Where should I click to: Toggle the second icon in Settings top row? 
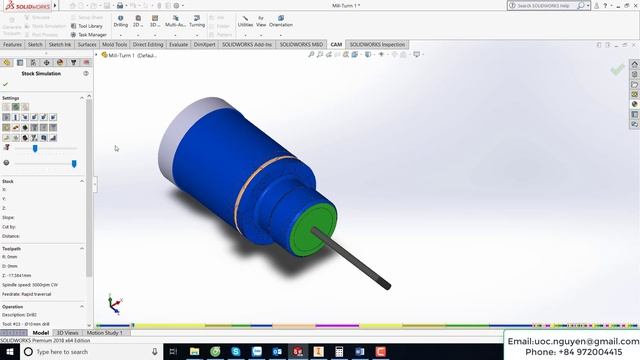pos(16,107)
